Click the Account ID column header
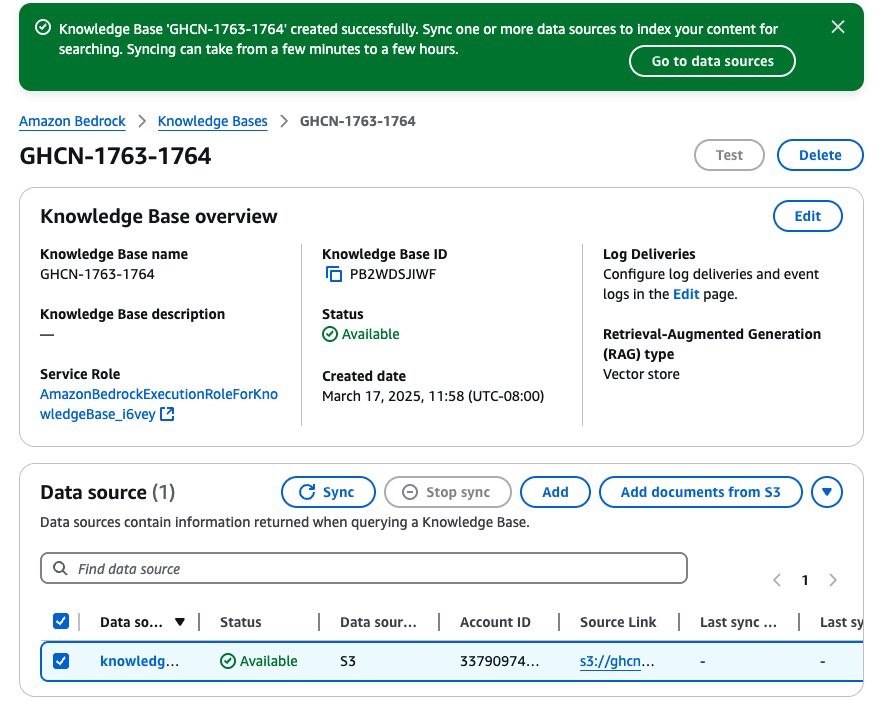Viewport: 879px width, 703px height. coord(495,622)
